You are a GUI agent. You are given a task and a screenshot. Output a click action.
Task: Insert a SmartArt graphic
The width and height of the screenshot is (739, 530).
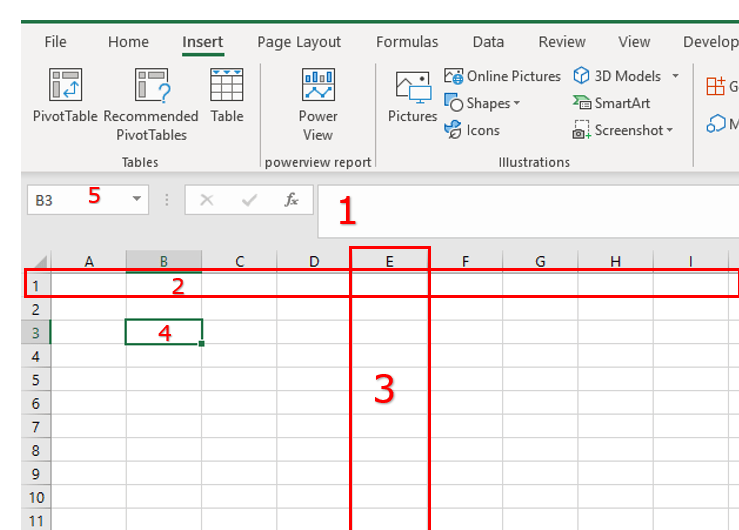[611, 103]
